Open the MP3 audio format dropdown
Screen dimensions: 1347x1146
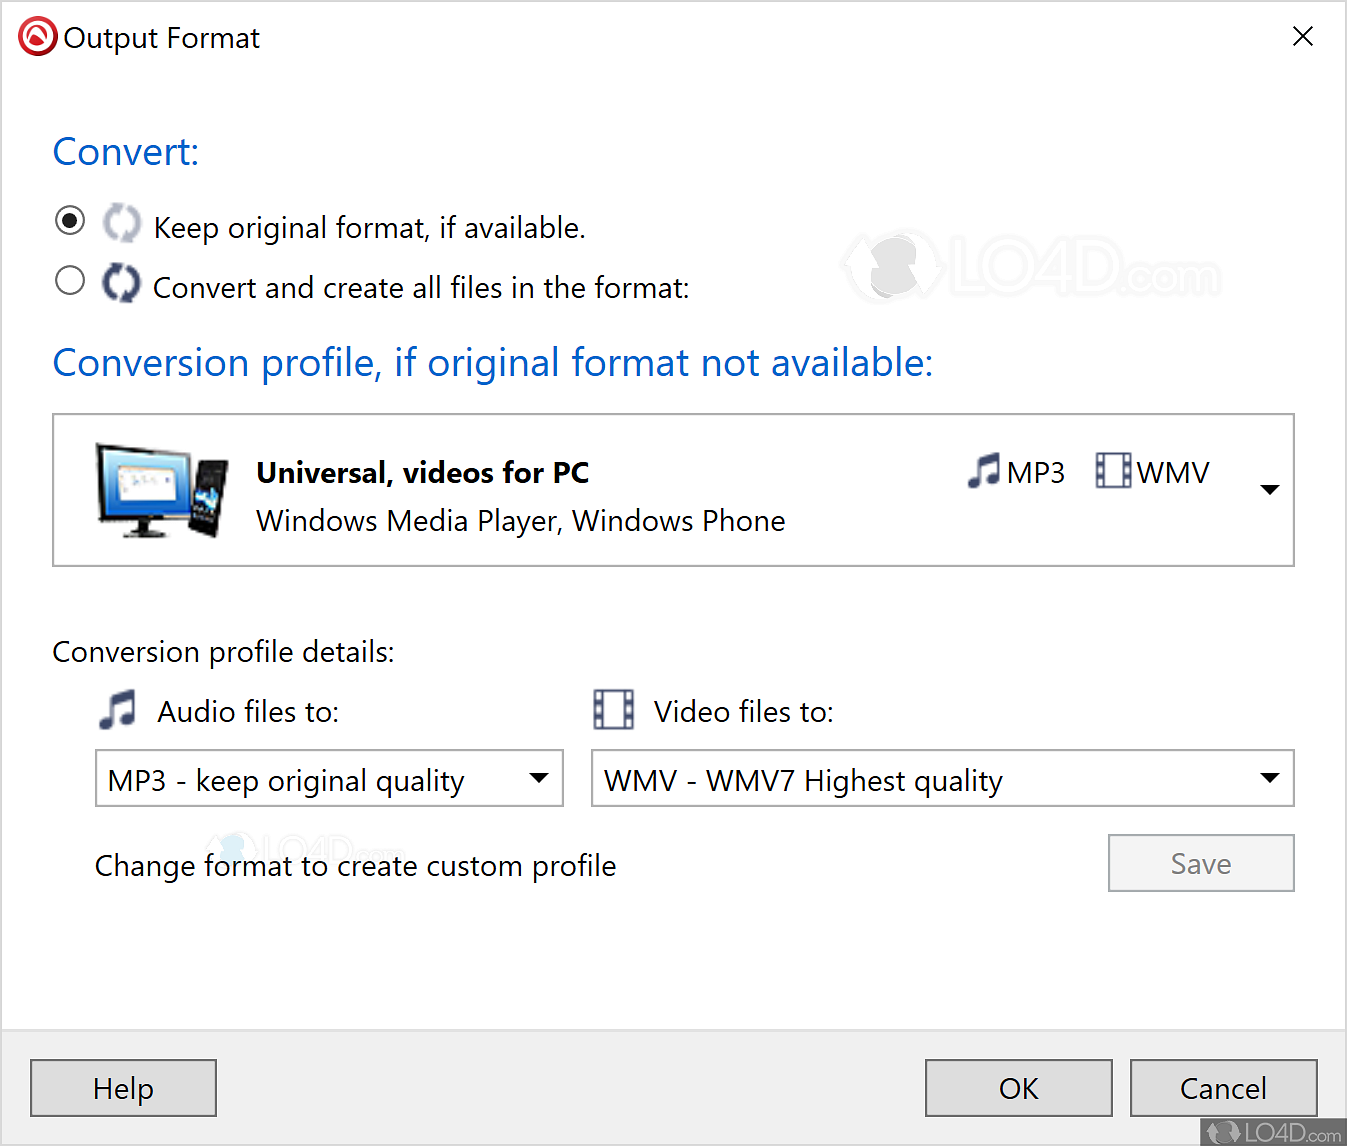click(x=538, y=778)
